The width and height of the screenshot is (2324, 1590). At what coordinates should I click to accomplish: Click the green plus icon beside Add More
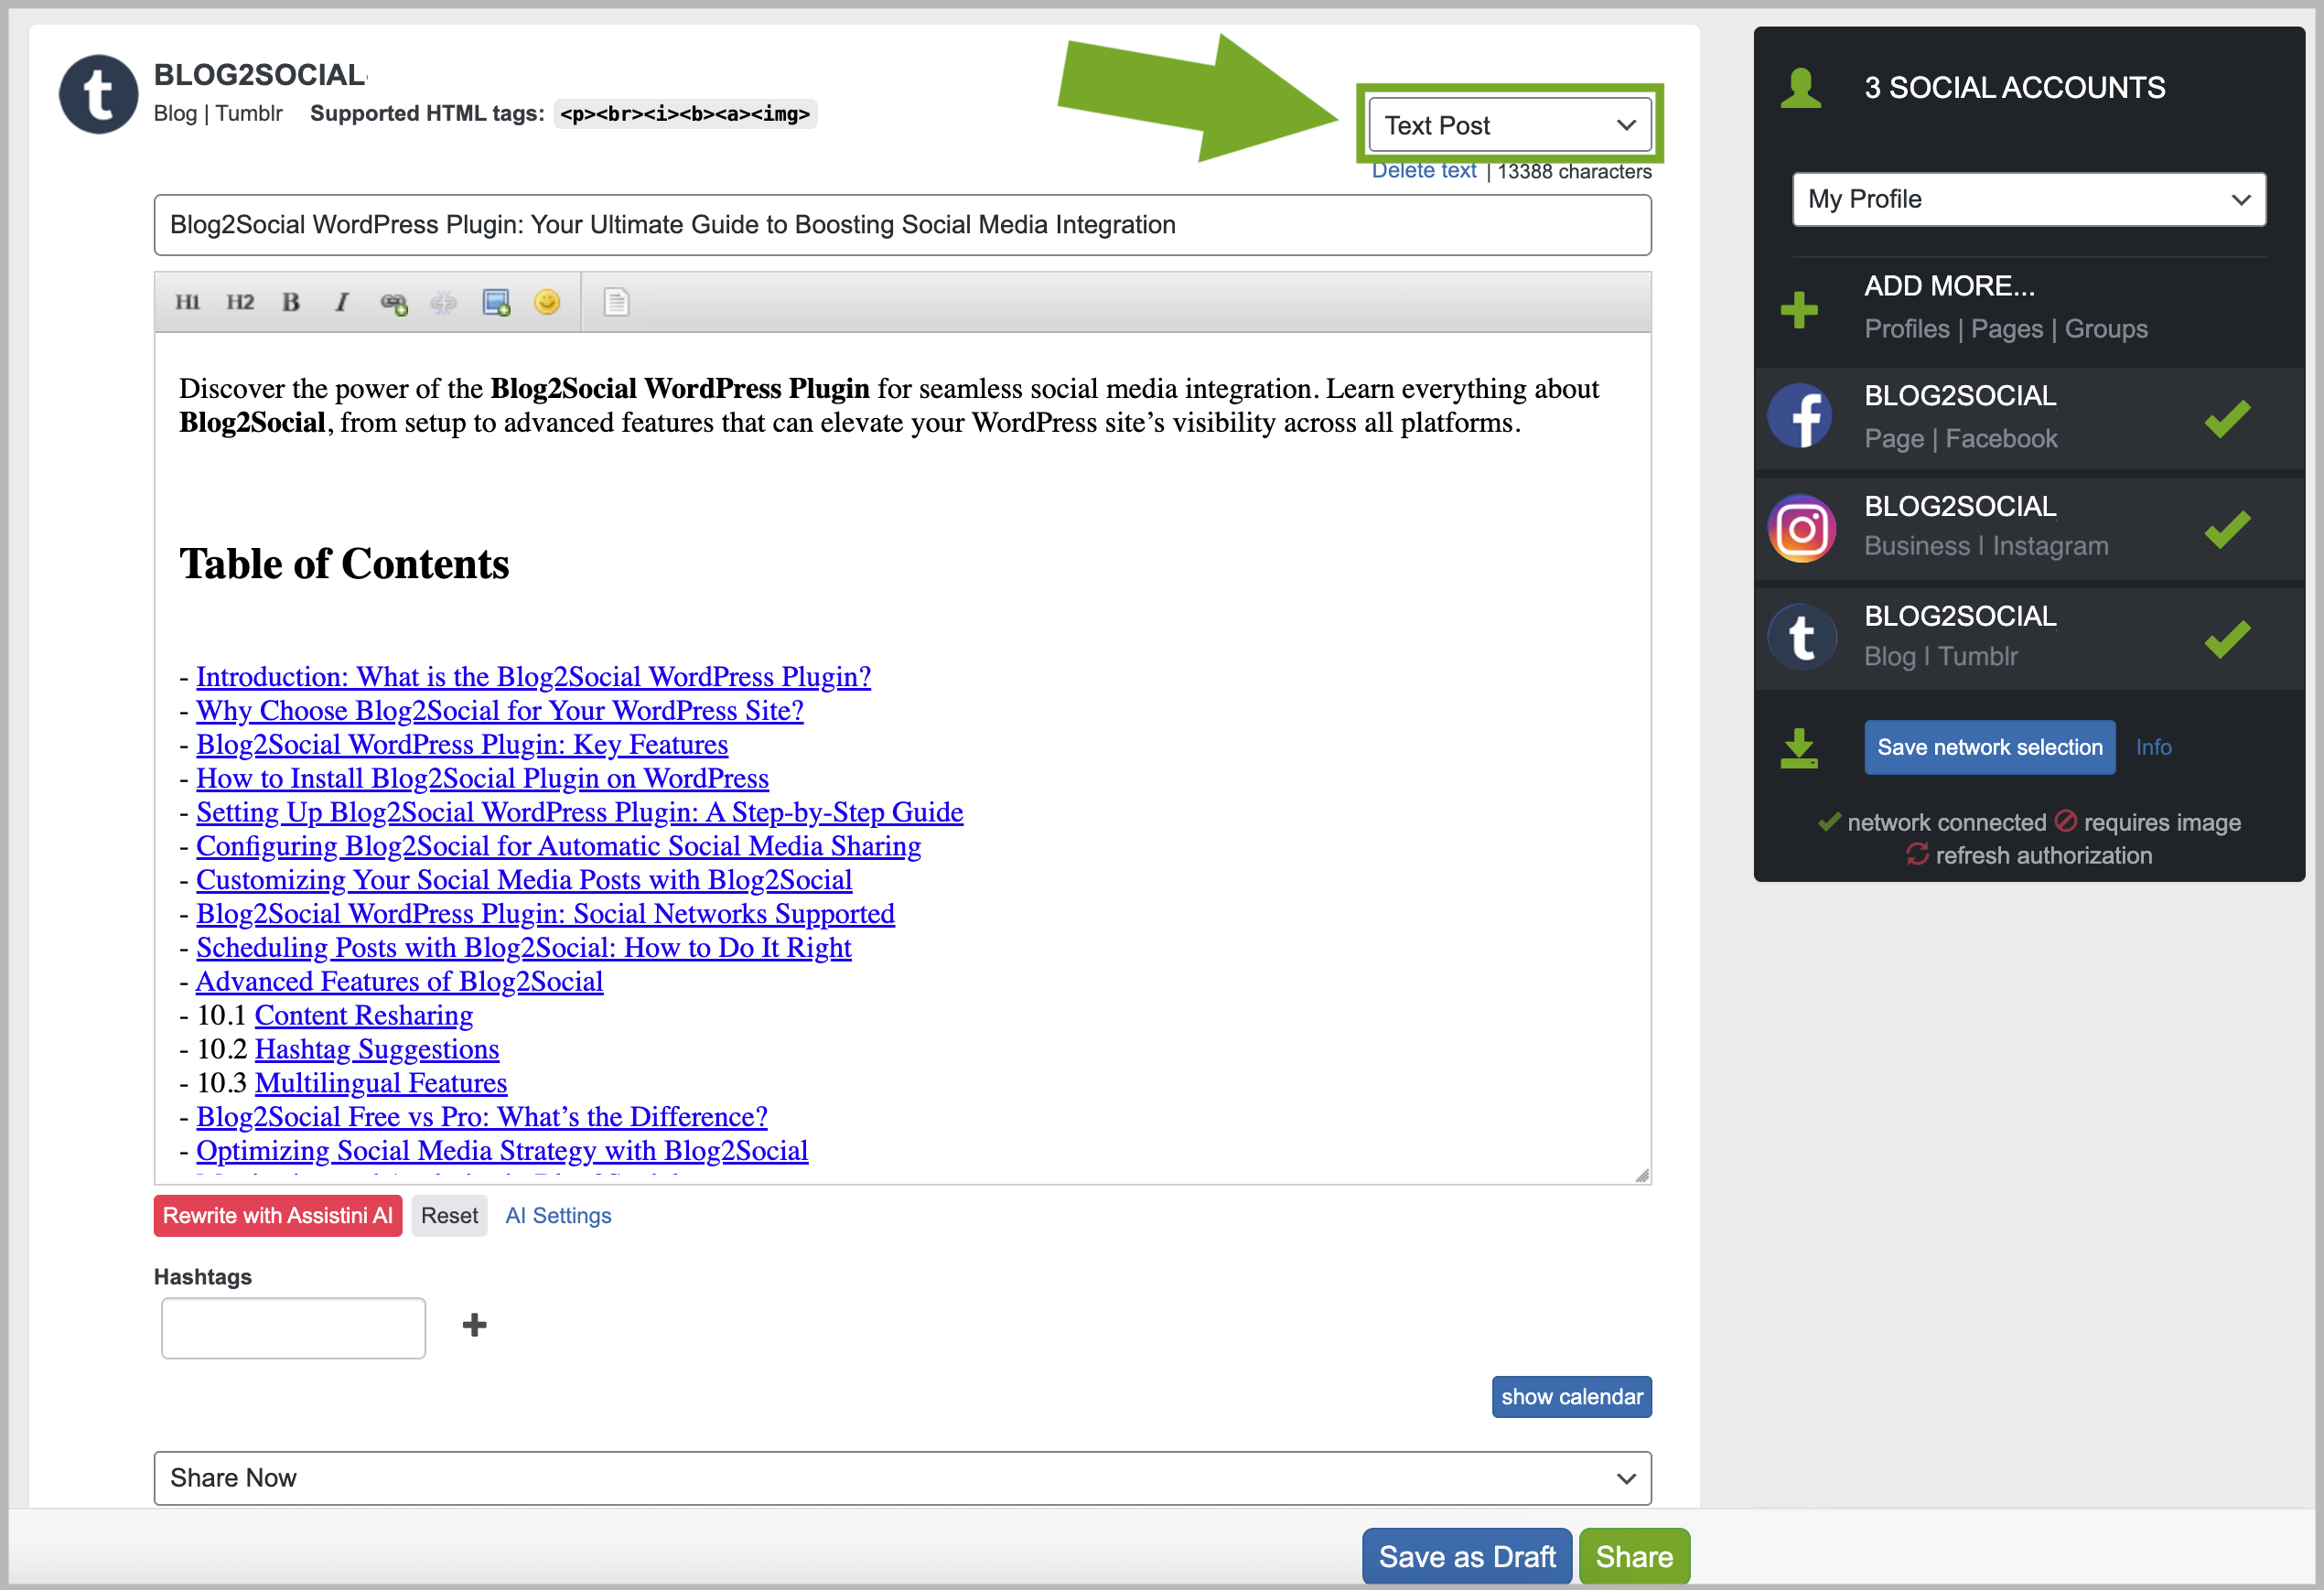1799,309
